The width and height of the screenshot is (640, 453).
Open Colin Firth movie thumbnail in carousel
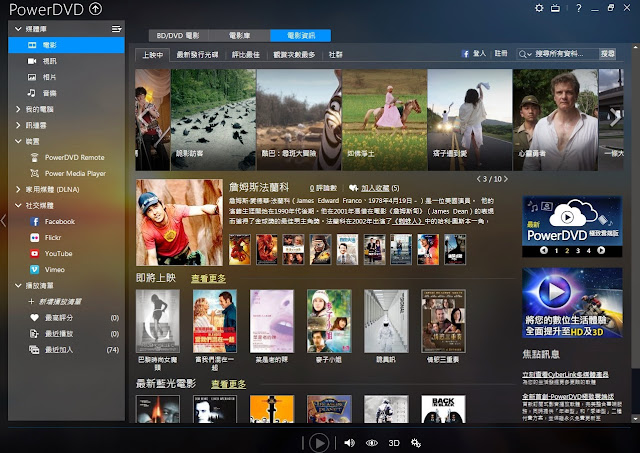556,120
